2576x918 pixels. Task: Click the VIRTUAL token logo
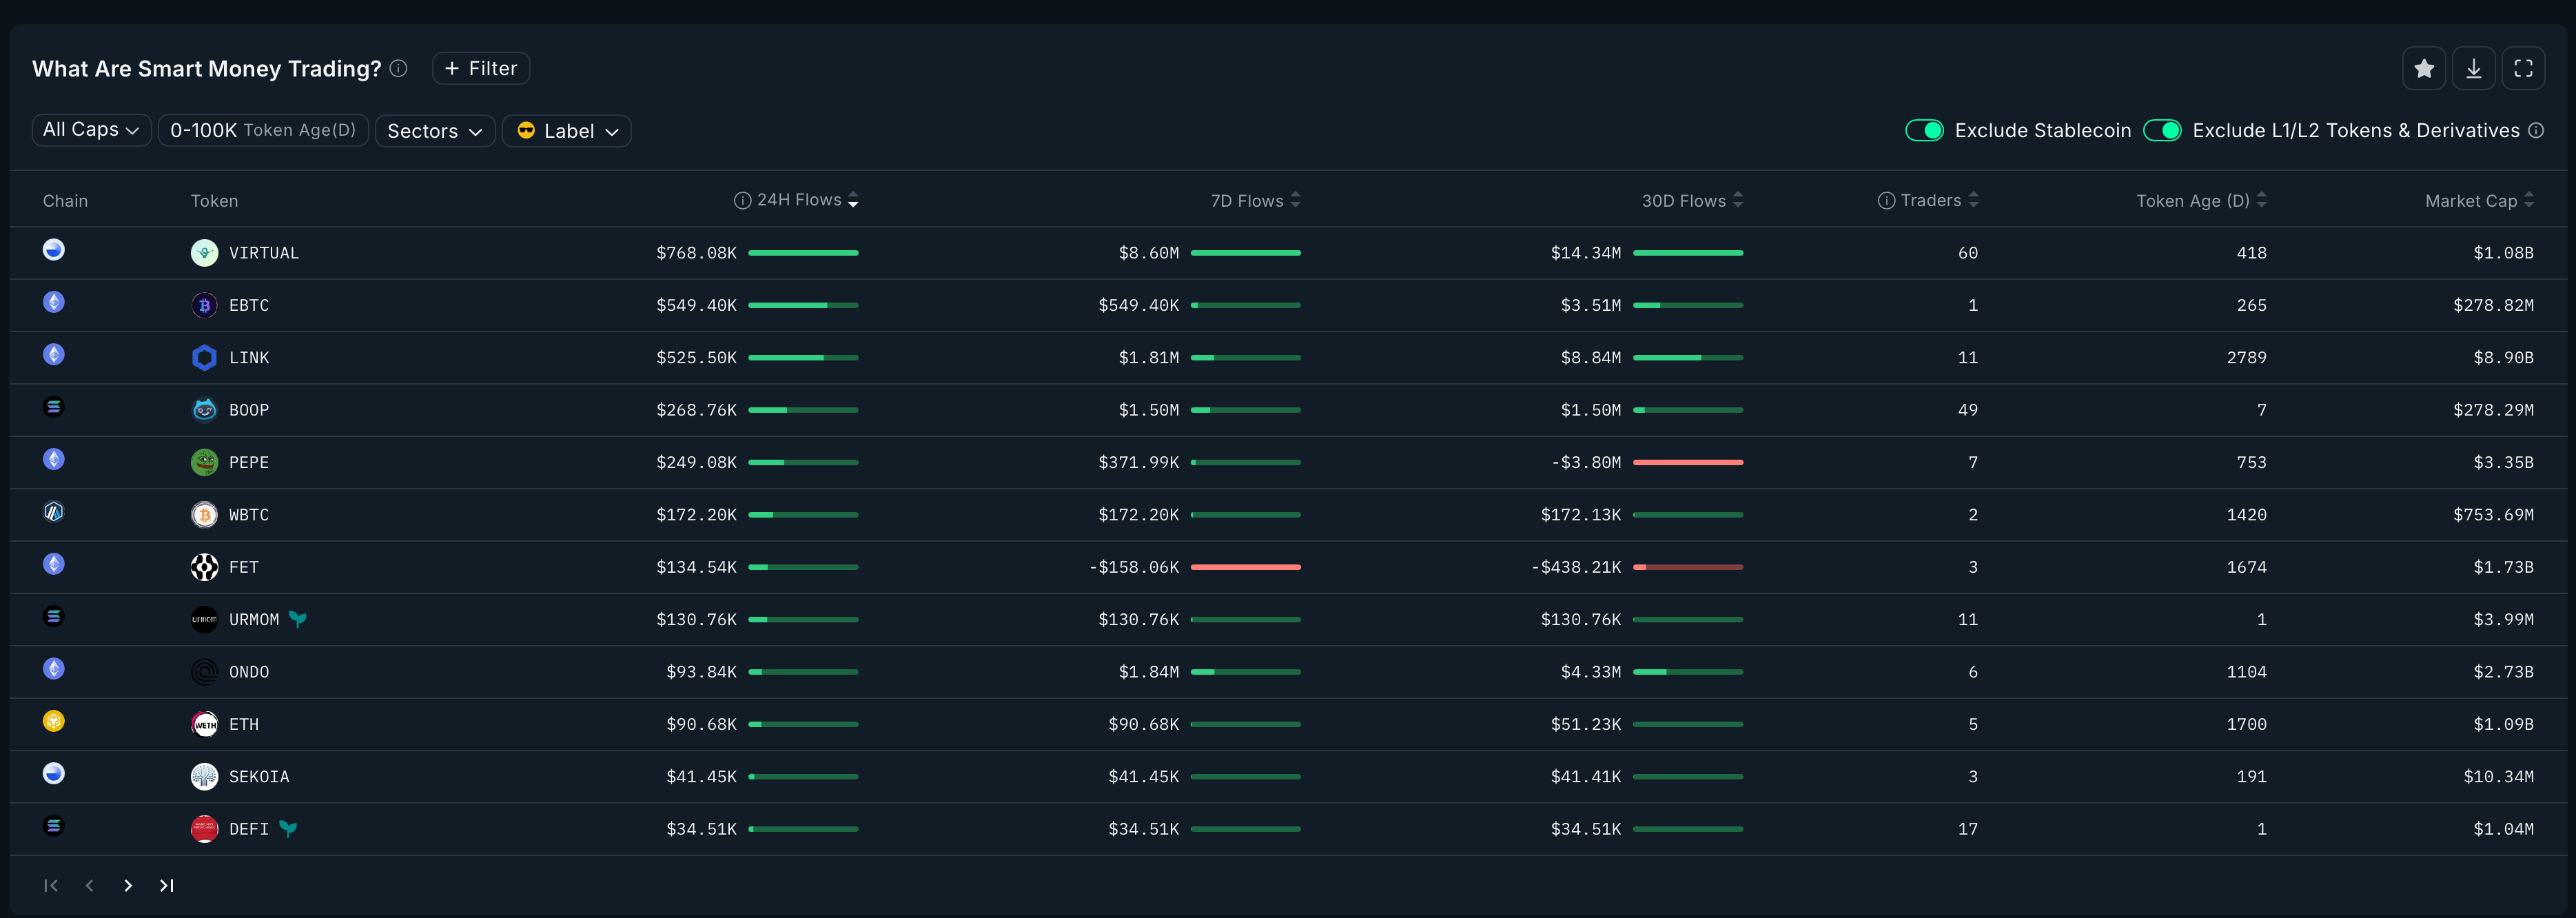[x=204, y=253]
